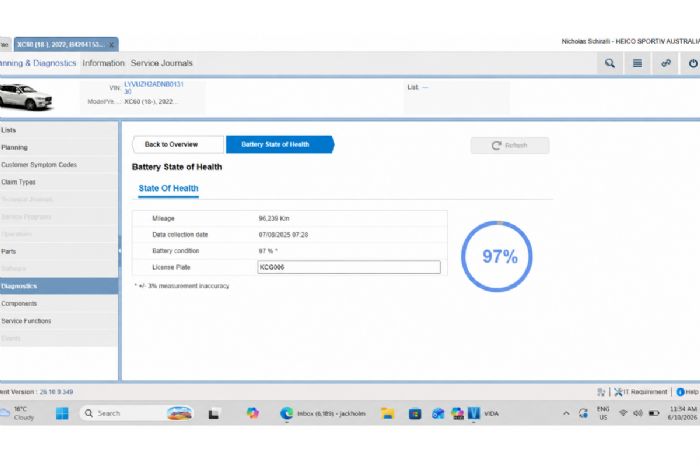This screenshot has width=700, height=466.
Task: Click the taskbar Search box
Action: 138,414
